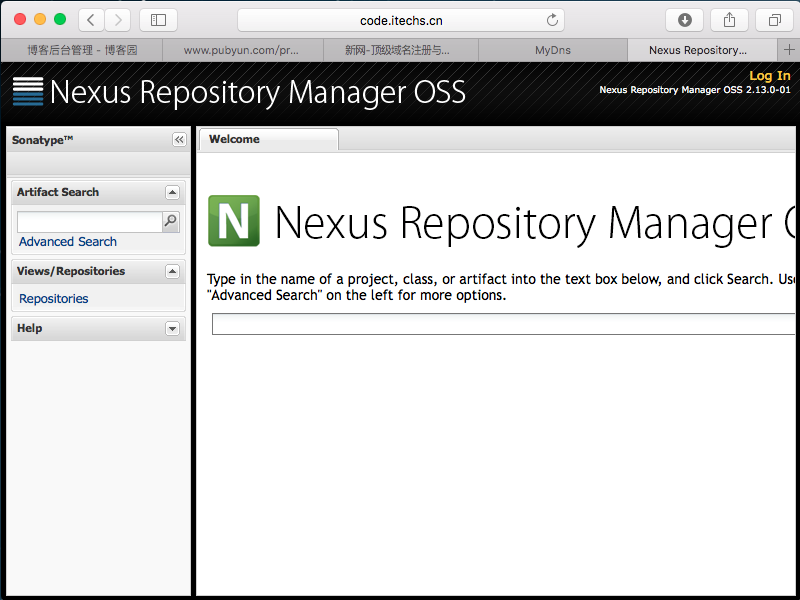Select the Welcome tab
Viewport: 800px width, 600px height.
(x=268, y=139)
